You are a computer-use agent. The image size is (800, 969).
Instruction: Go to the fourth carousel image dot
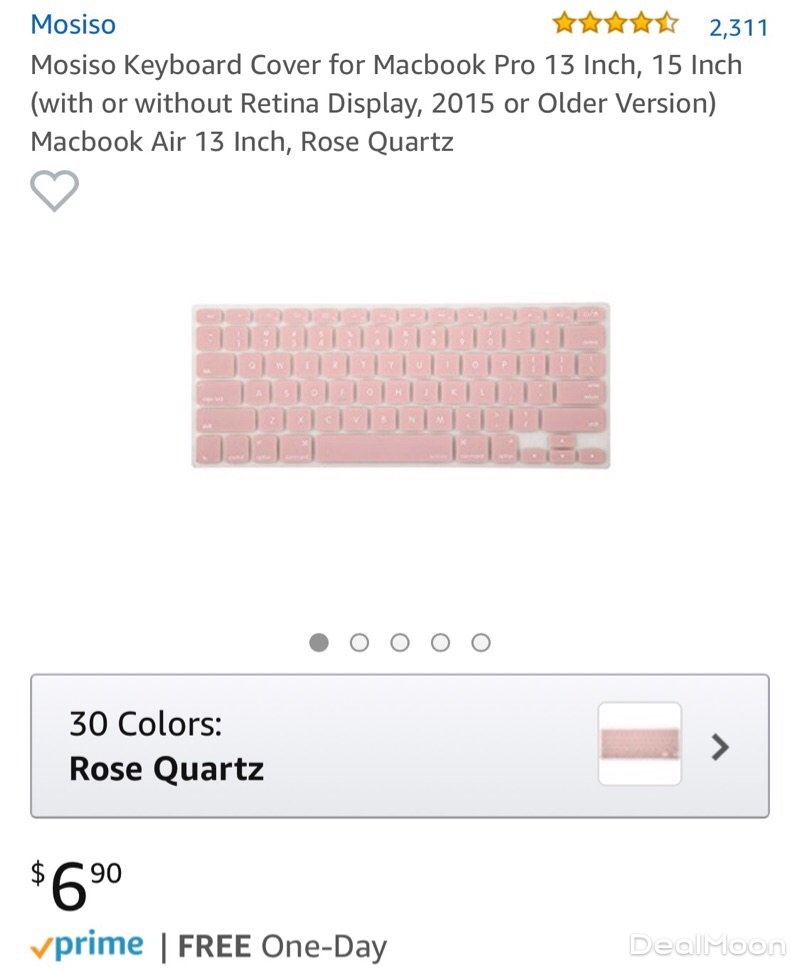(440, 642)
